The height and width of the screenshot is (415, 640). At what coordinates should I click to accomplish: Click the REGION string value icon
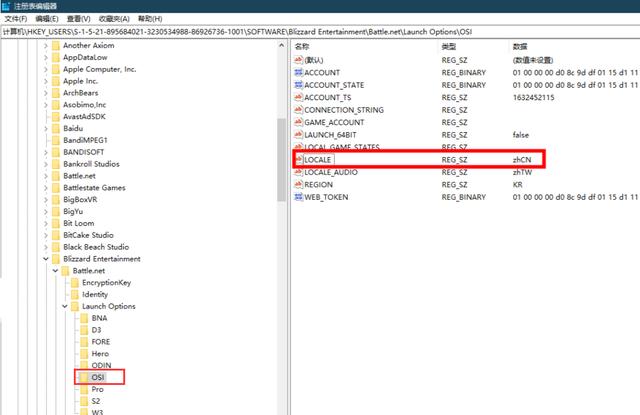(298, 184)
